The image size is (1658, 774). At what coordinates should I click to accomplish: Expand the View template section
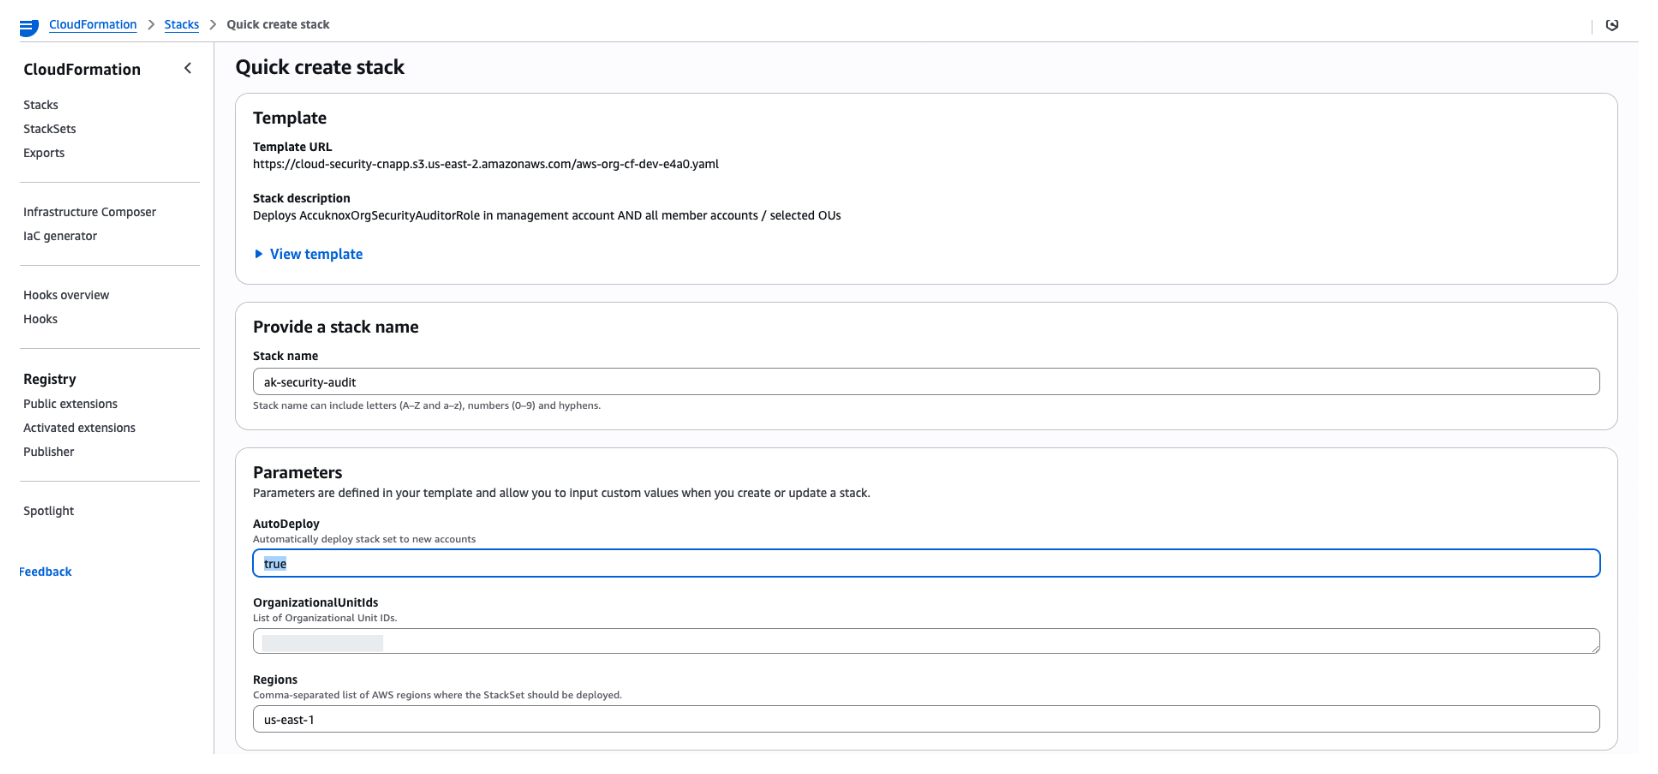click(308, 254)
